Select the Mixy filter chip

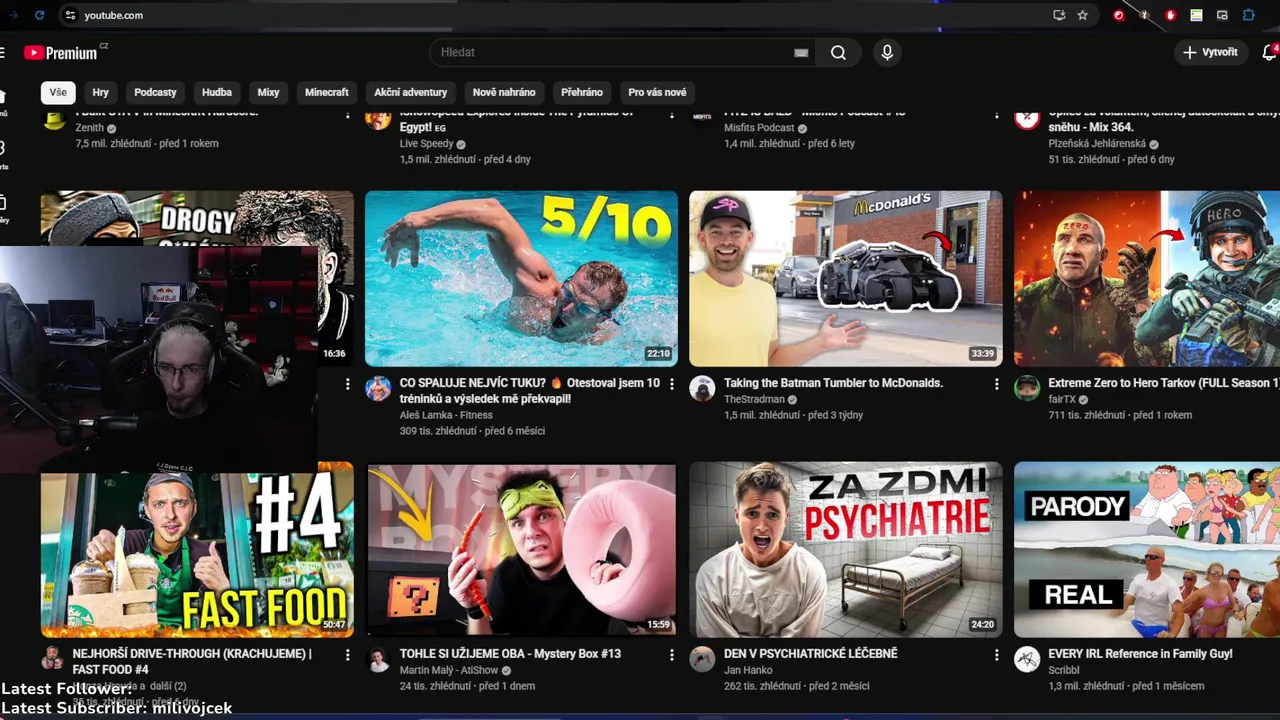[268, 92]
